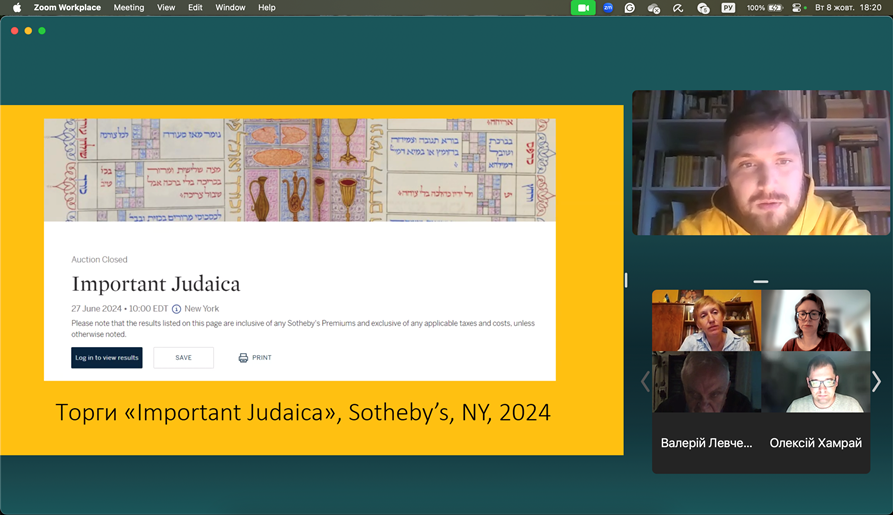Click the info icon next to 10:00 EDT
Image resolution: width=893 pixels, height=515 pixels.
176,309
